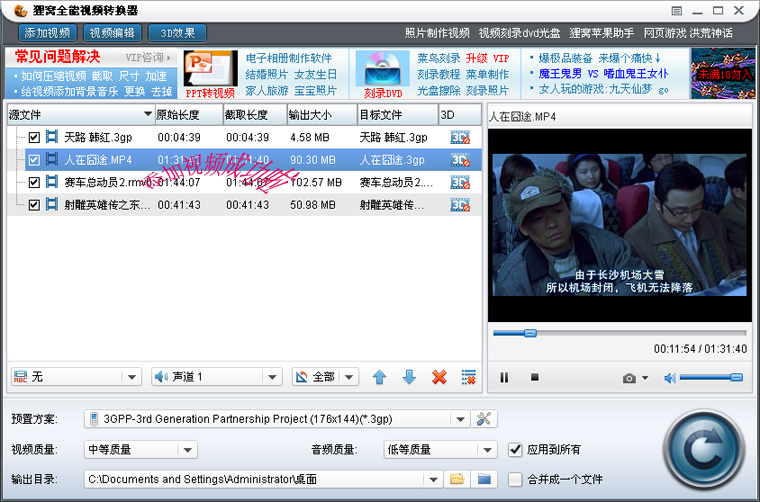760x502 pixels.
Task: Open the 电子相册制作软件 link
Action: pos(288,58)
